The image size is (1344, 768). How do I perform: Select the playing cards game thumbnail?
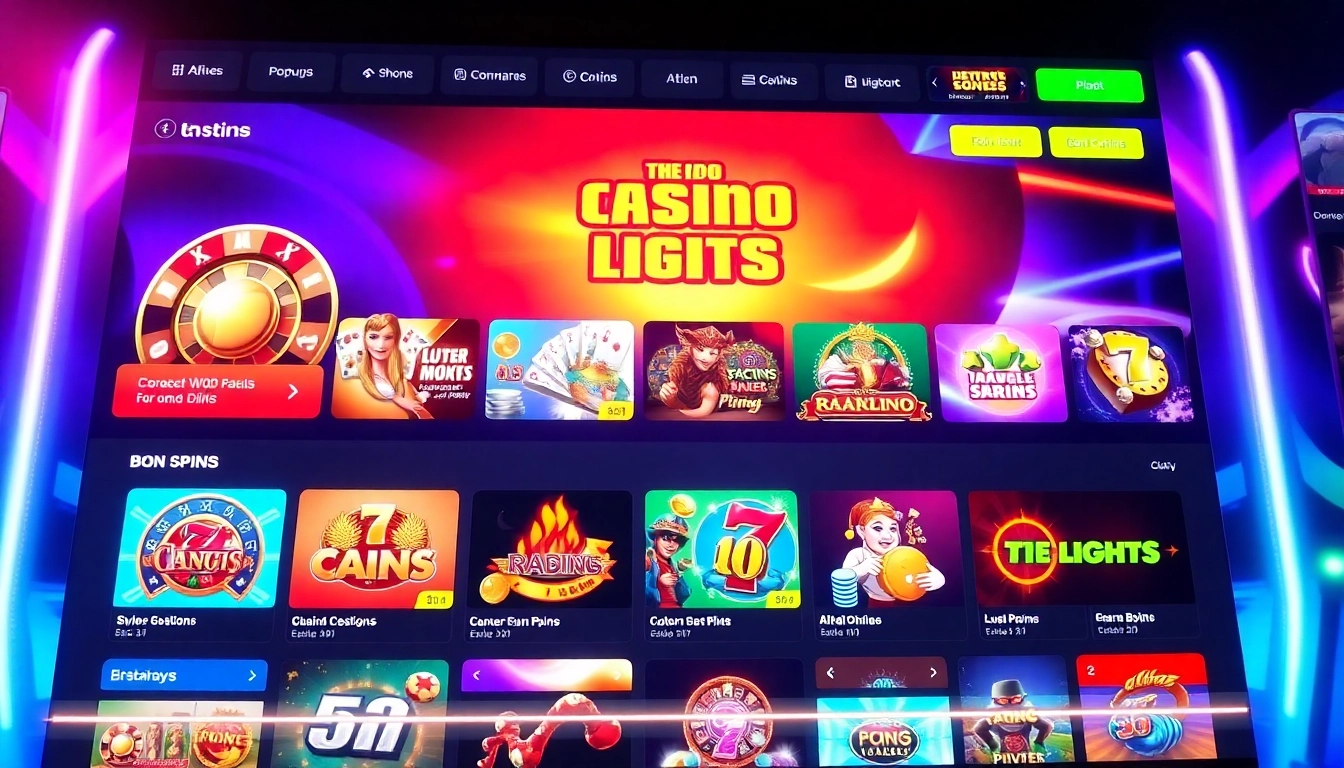[560, 370]
